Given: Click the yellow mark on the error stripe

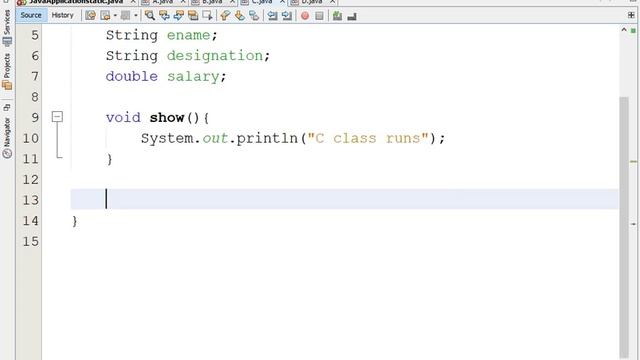Looking at the screenshot, I should [x=633, y=162].
